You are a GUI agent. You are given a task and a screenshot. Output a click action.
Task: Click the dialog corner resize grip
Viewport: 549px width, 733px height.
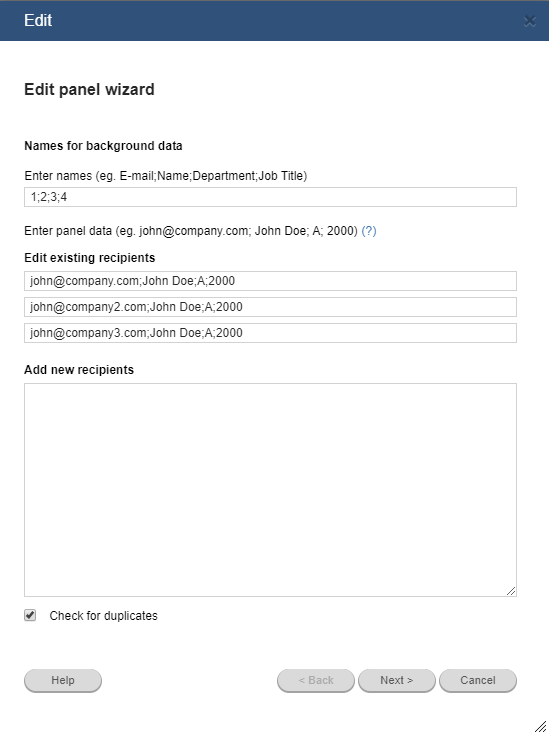(540, 725)
